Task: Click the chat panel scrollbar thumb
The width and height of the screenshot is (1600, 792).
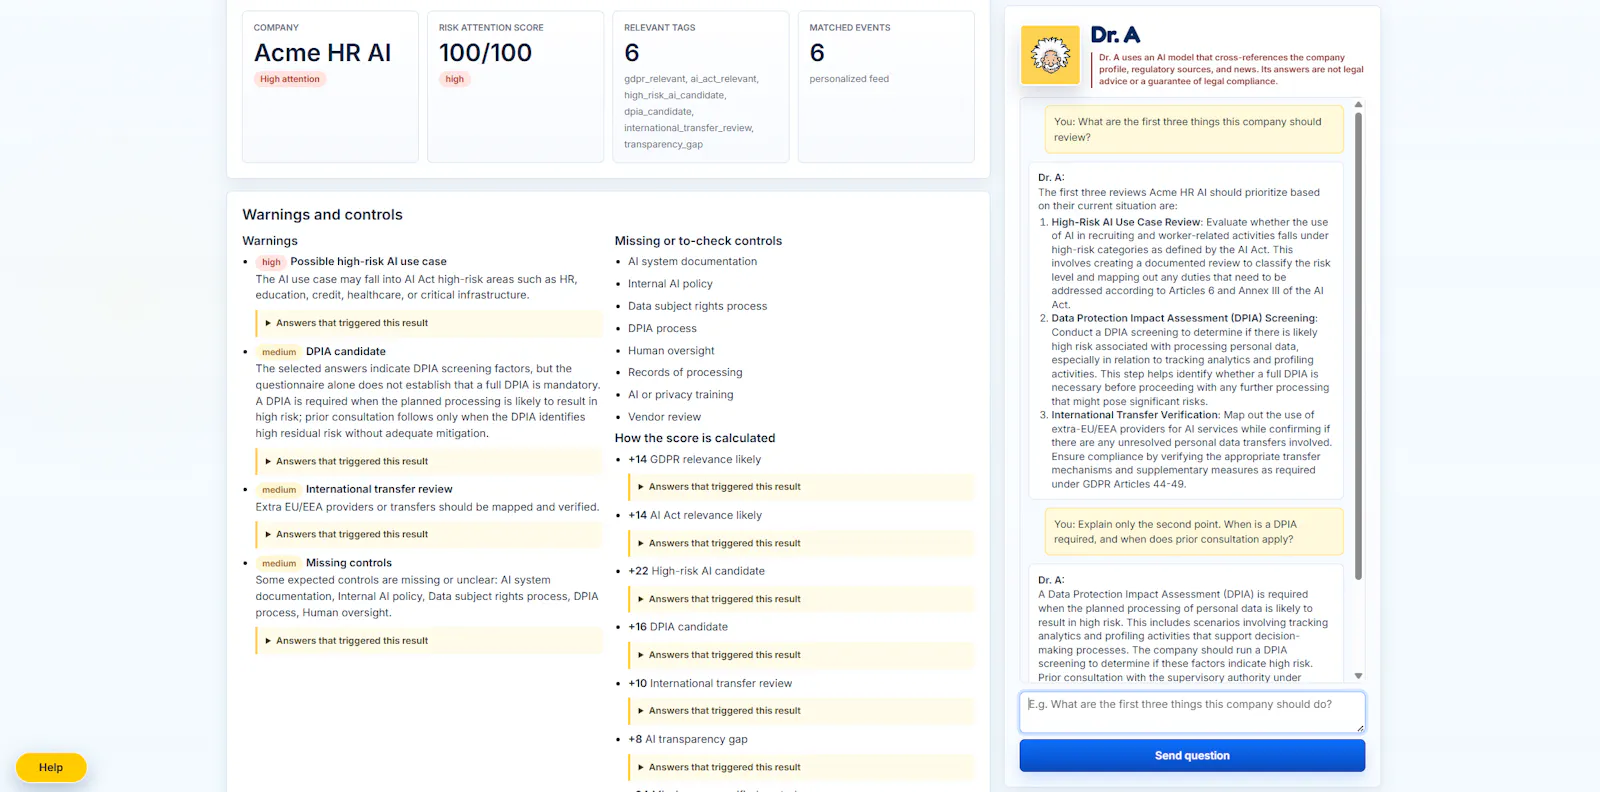Action: (1358, 345)
